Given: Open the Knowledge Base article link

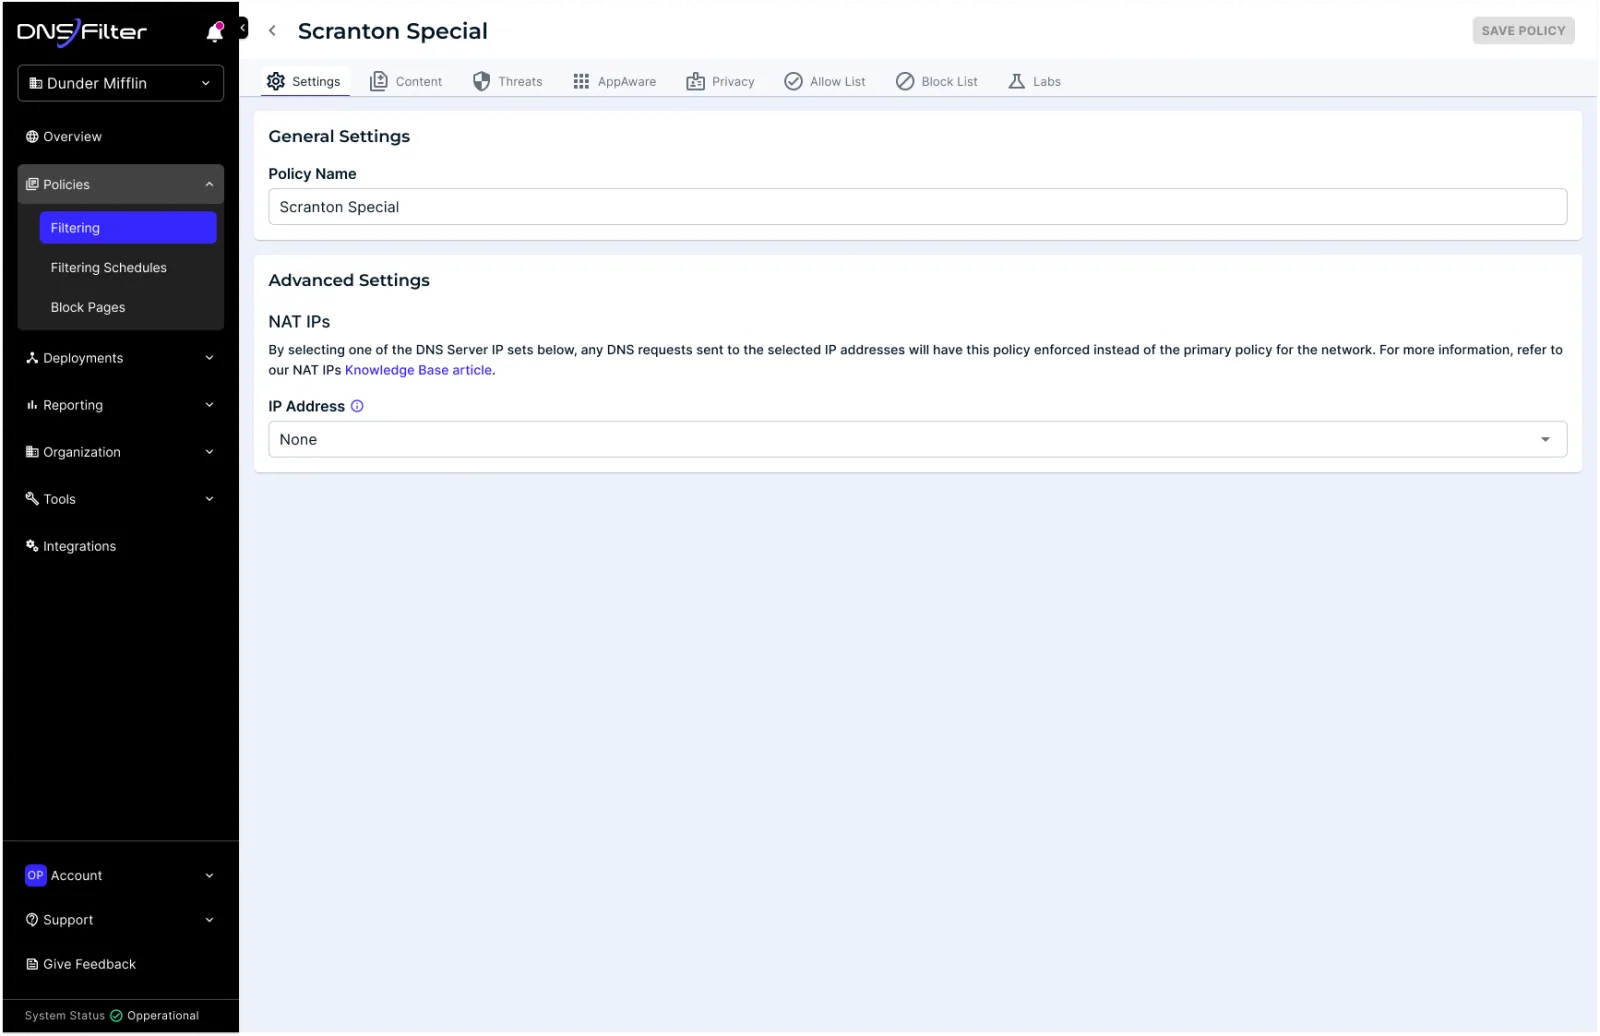Looking at the screenshot, I should tap(419, 371).
